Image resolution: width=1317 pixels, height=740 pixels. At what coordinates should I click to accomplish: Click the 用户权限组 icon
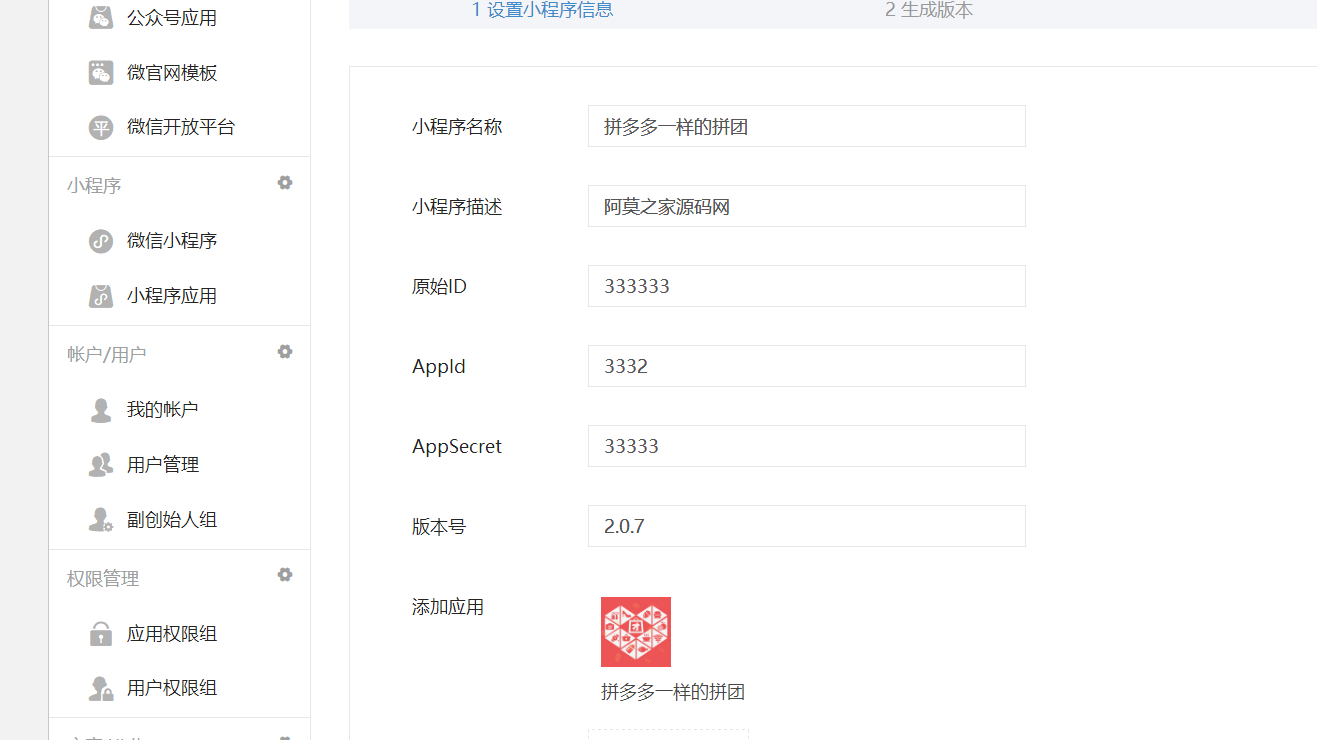101,688
